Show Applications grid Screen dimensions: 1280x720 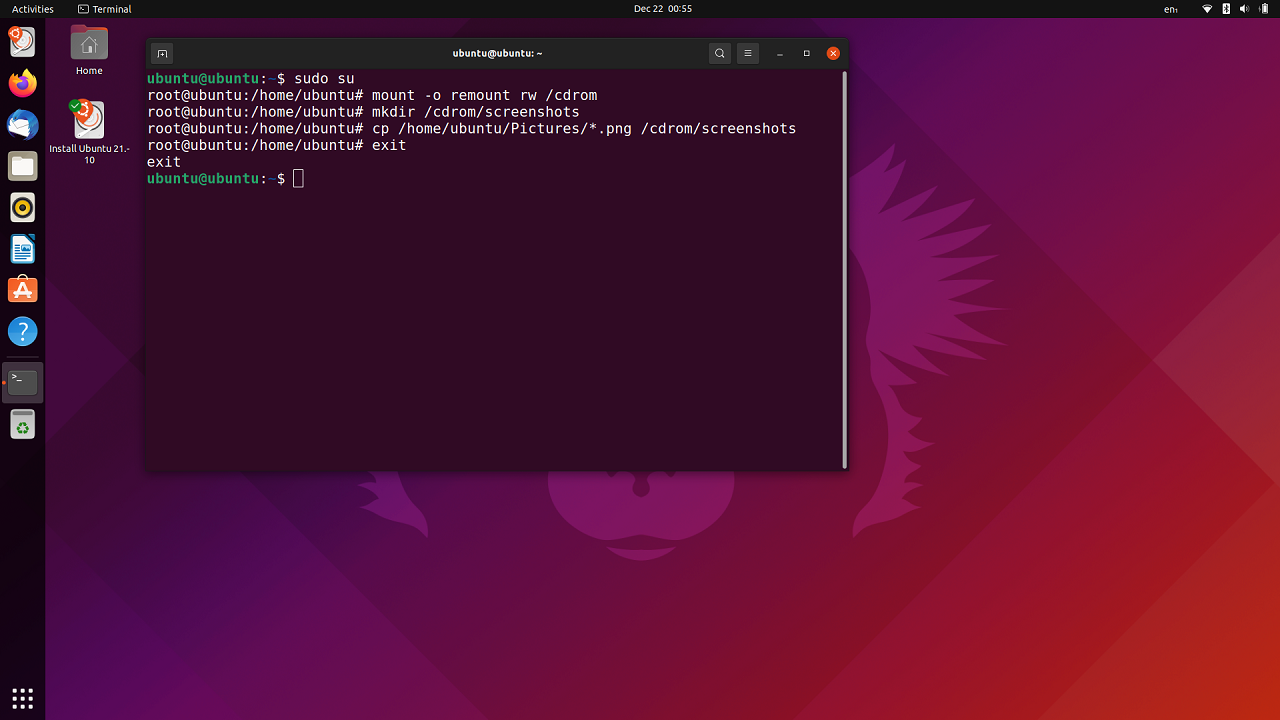(x=22, y=698)
